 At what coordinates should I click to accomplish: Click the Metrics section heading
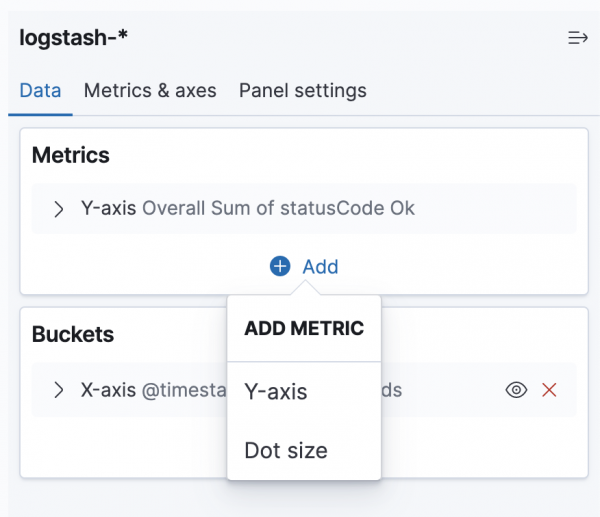tap(71, 155)
